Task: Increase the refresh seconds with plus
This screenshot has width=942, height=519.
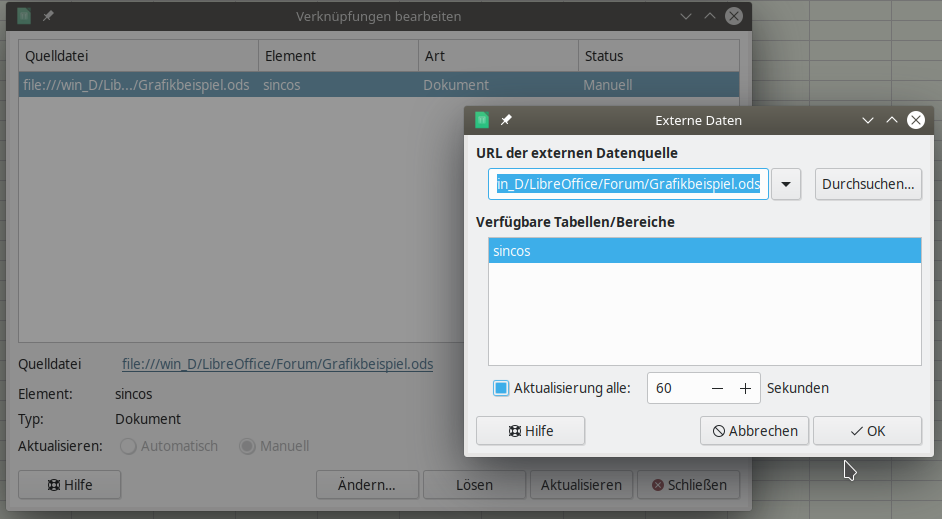Action: click(745, 389)
